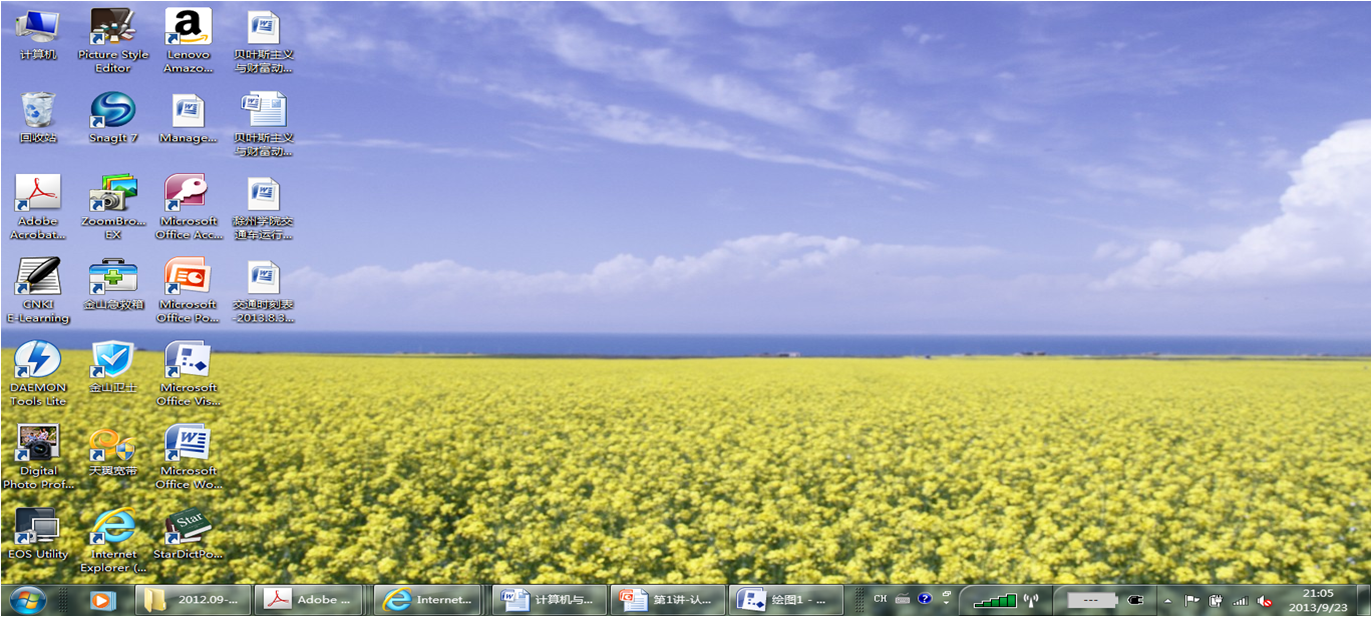Image resolution: width=1372 pixels, height=617 pixels.
Task: Click the wireless antenna toolbar icon
Action: 1031,600
